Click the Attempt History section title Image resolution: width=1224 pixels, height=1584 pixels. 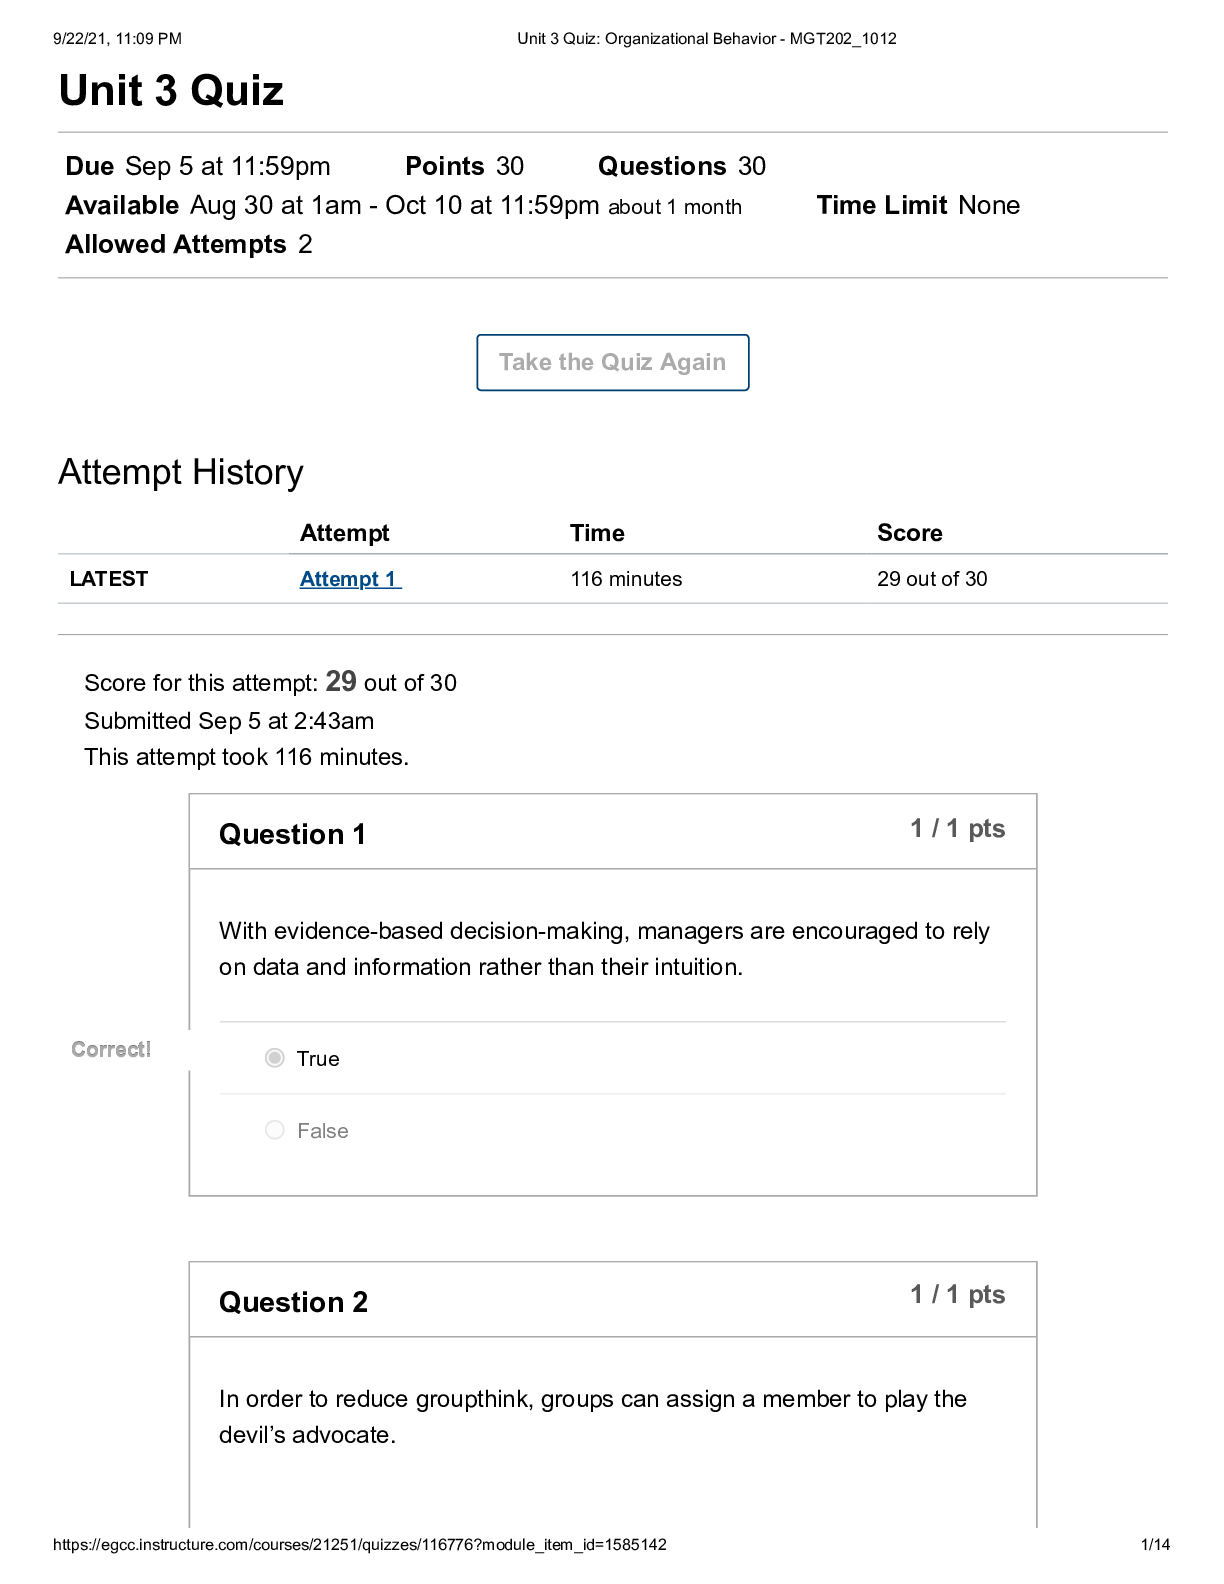(x=182, y=471)
